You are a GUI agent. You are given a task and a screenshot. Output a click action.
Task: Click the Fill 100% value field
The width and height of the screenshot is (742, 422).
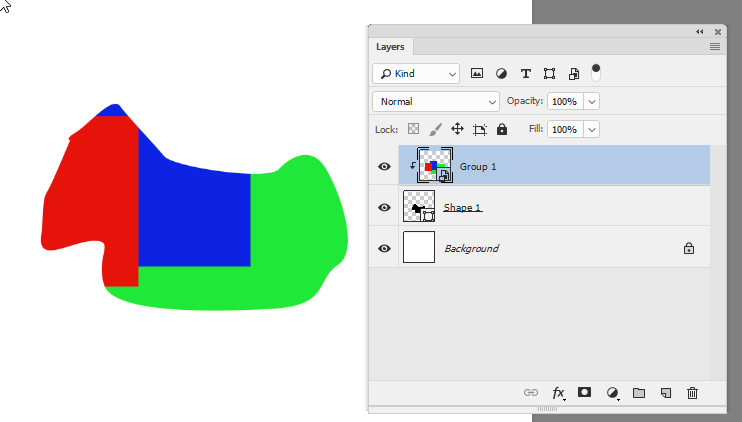pos(565,129)
